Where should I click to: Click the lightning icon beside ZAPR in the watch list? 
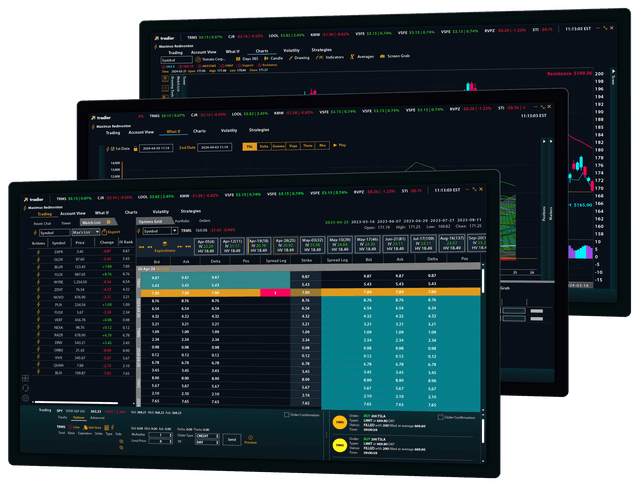[38, 252]
